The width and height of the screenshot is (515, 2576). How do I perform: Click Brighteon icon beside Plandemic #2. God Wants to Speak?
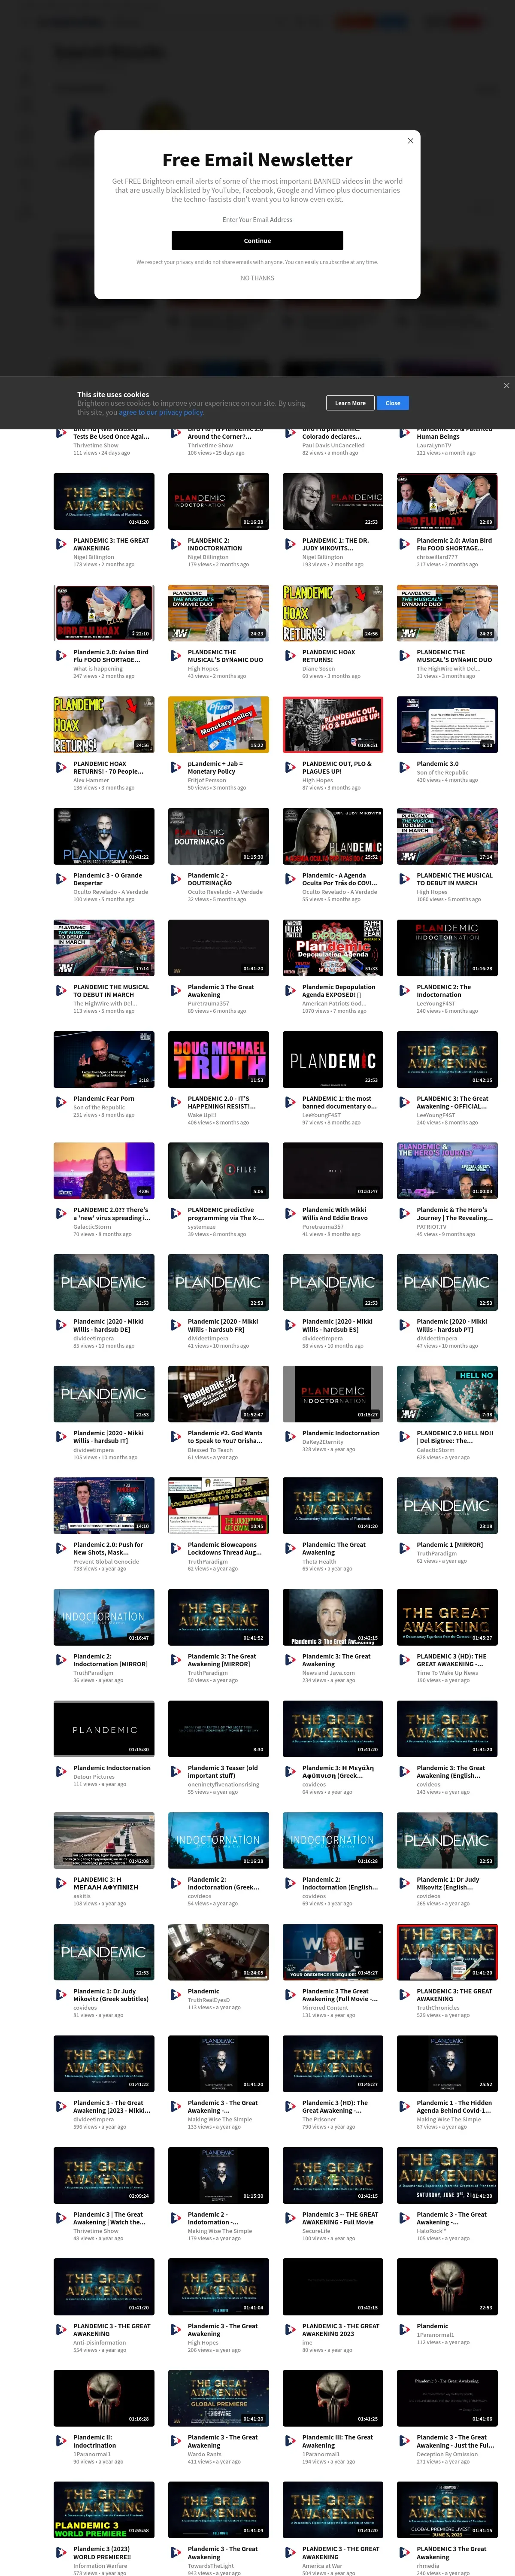pos(176,1437)
